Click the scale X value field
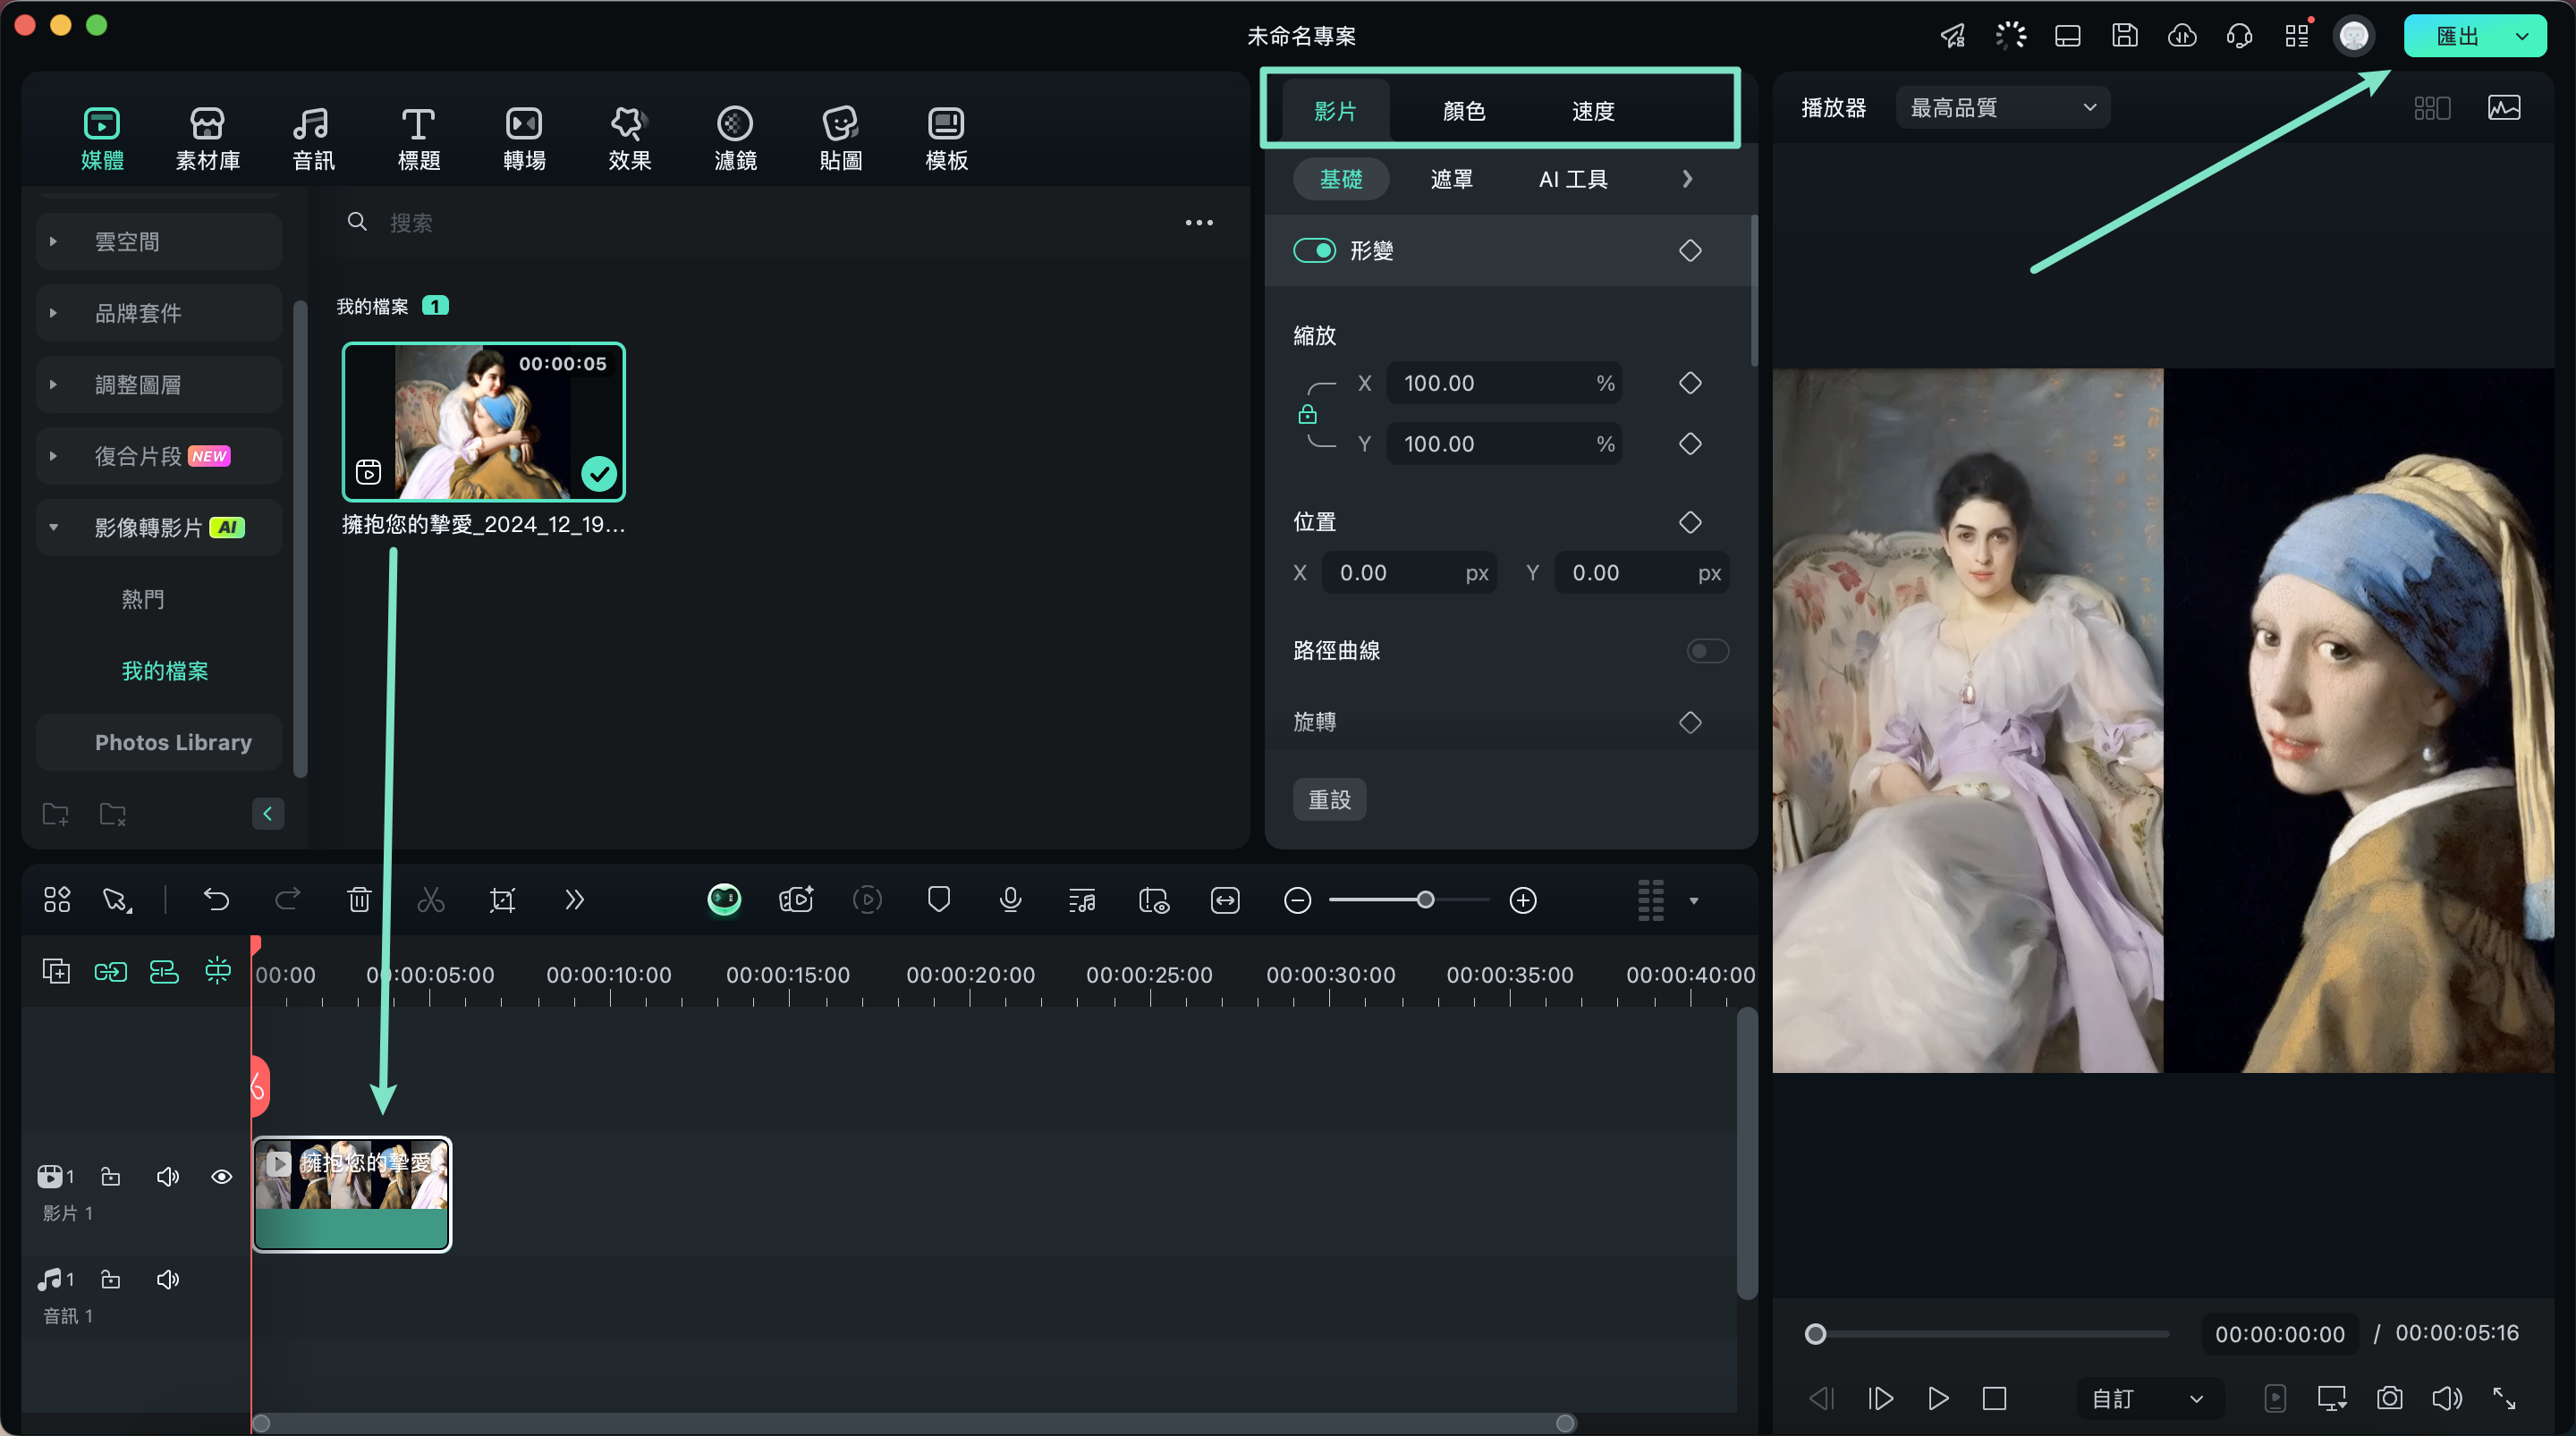This screenshot has width=2576, height=1436. [x=1503, y=383]
